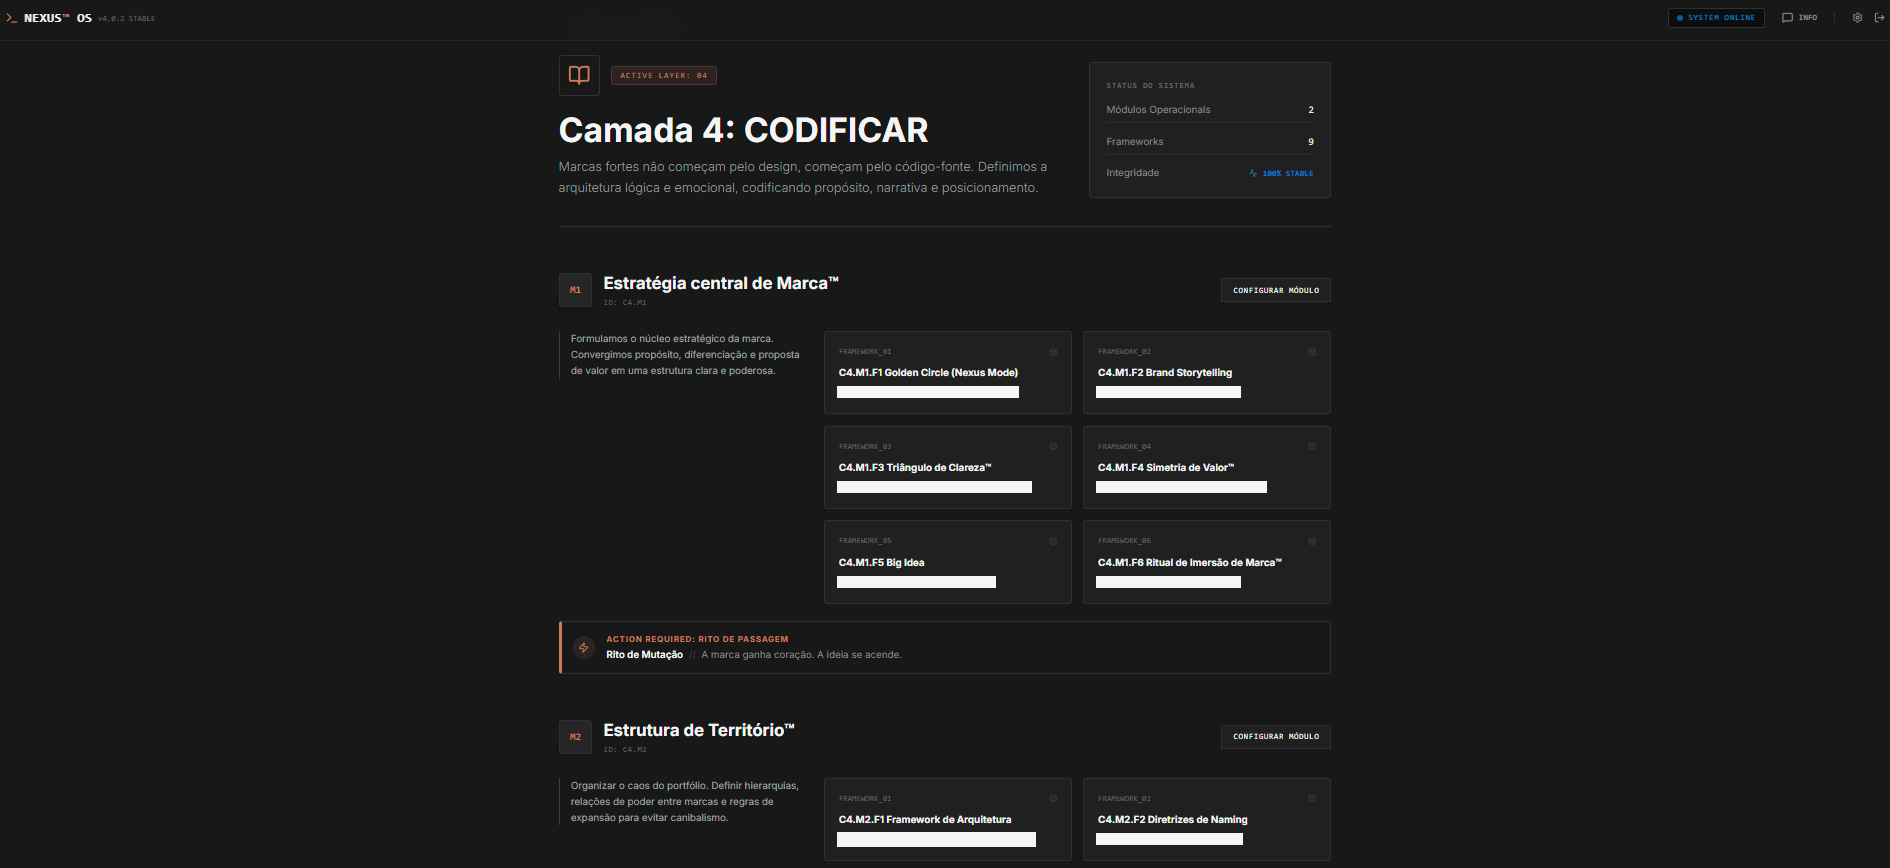Click the M1 module badge
The image size is (1890, 868).
575,290
